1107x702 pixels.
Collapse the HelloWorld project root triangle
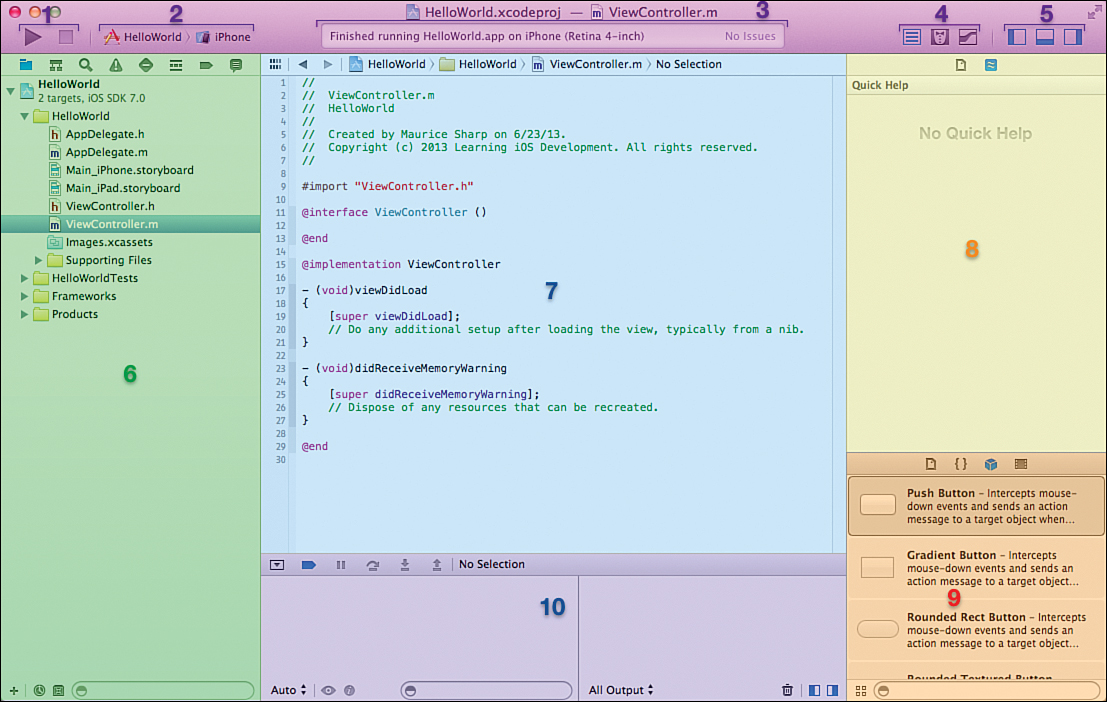pos(11,91)
